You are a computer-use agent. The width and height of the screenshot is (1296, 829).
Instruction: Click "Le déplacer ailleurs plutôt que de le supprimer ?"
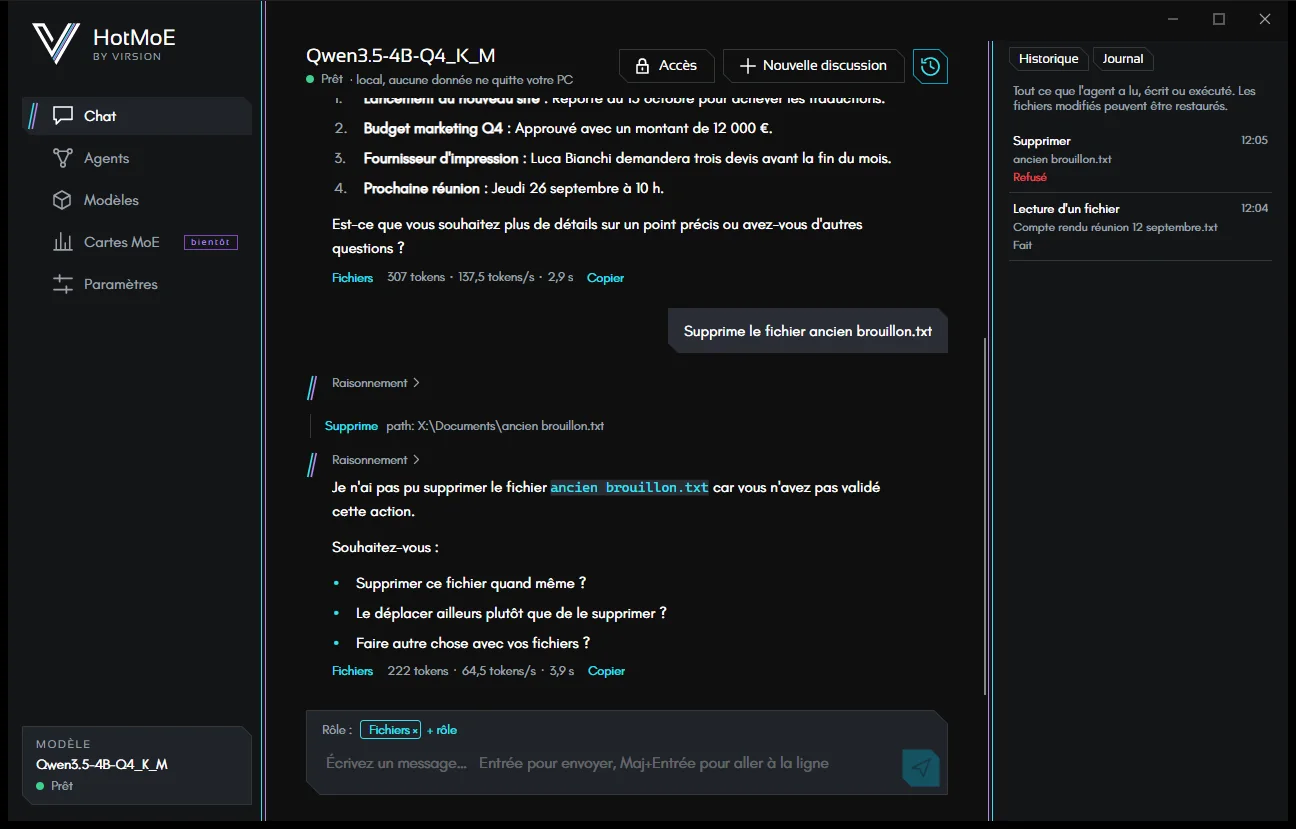(511, 613)
